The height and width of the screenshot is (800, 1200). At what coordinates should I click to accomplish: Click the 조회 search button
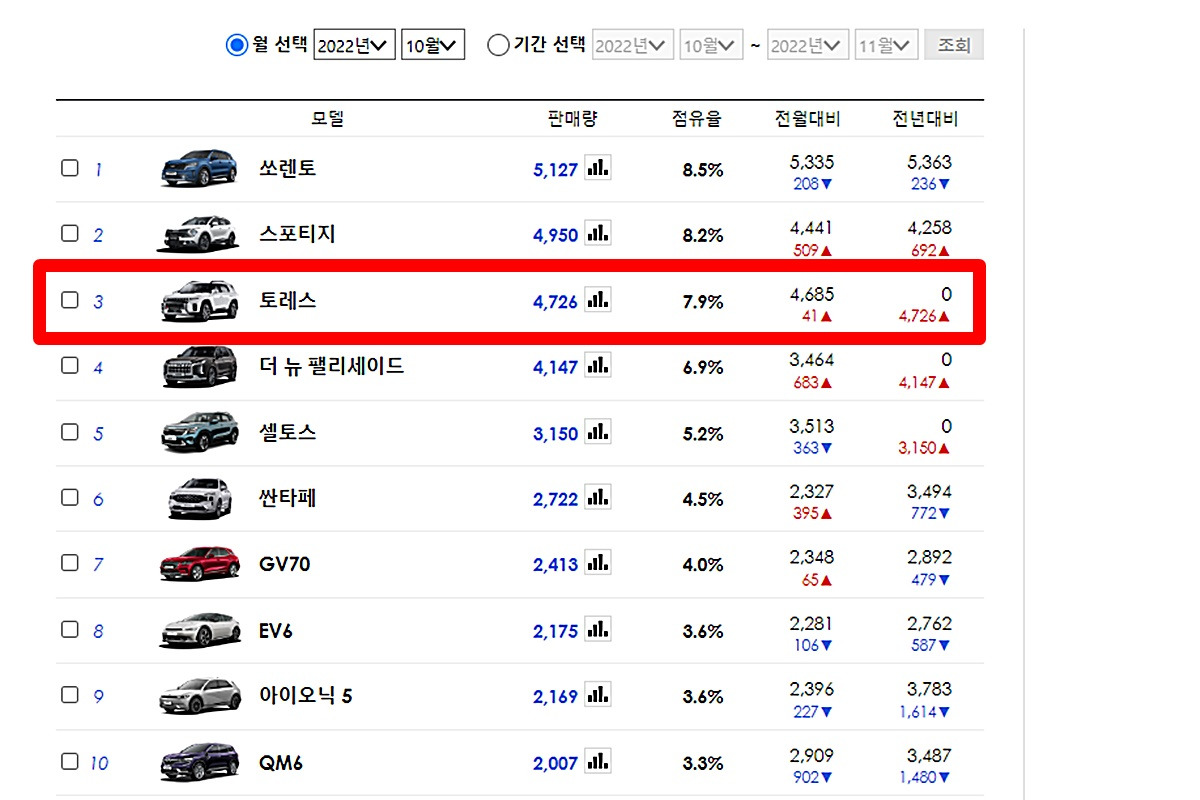954,45
